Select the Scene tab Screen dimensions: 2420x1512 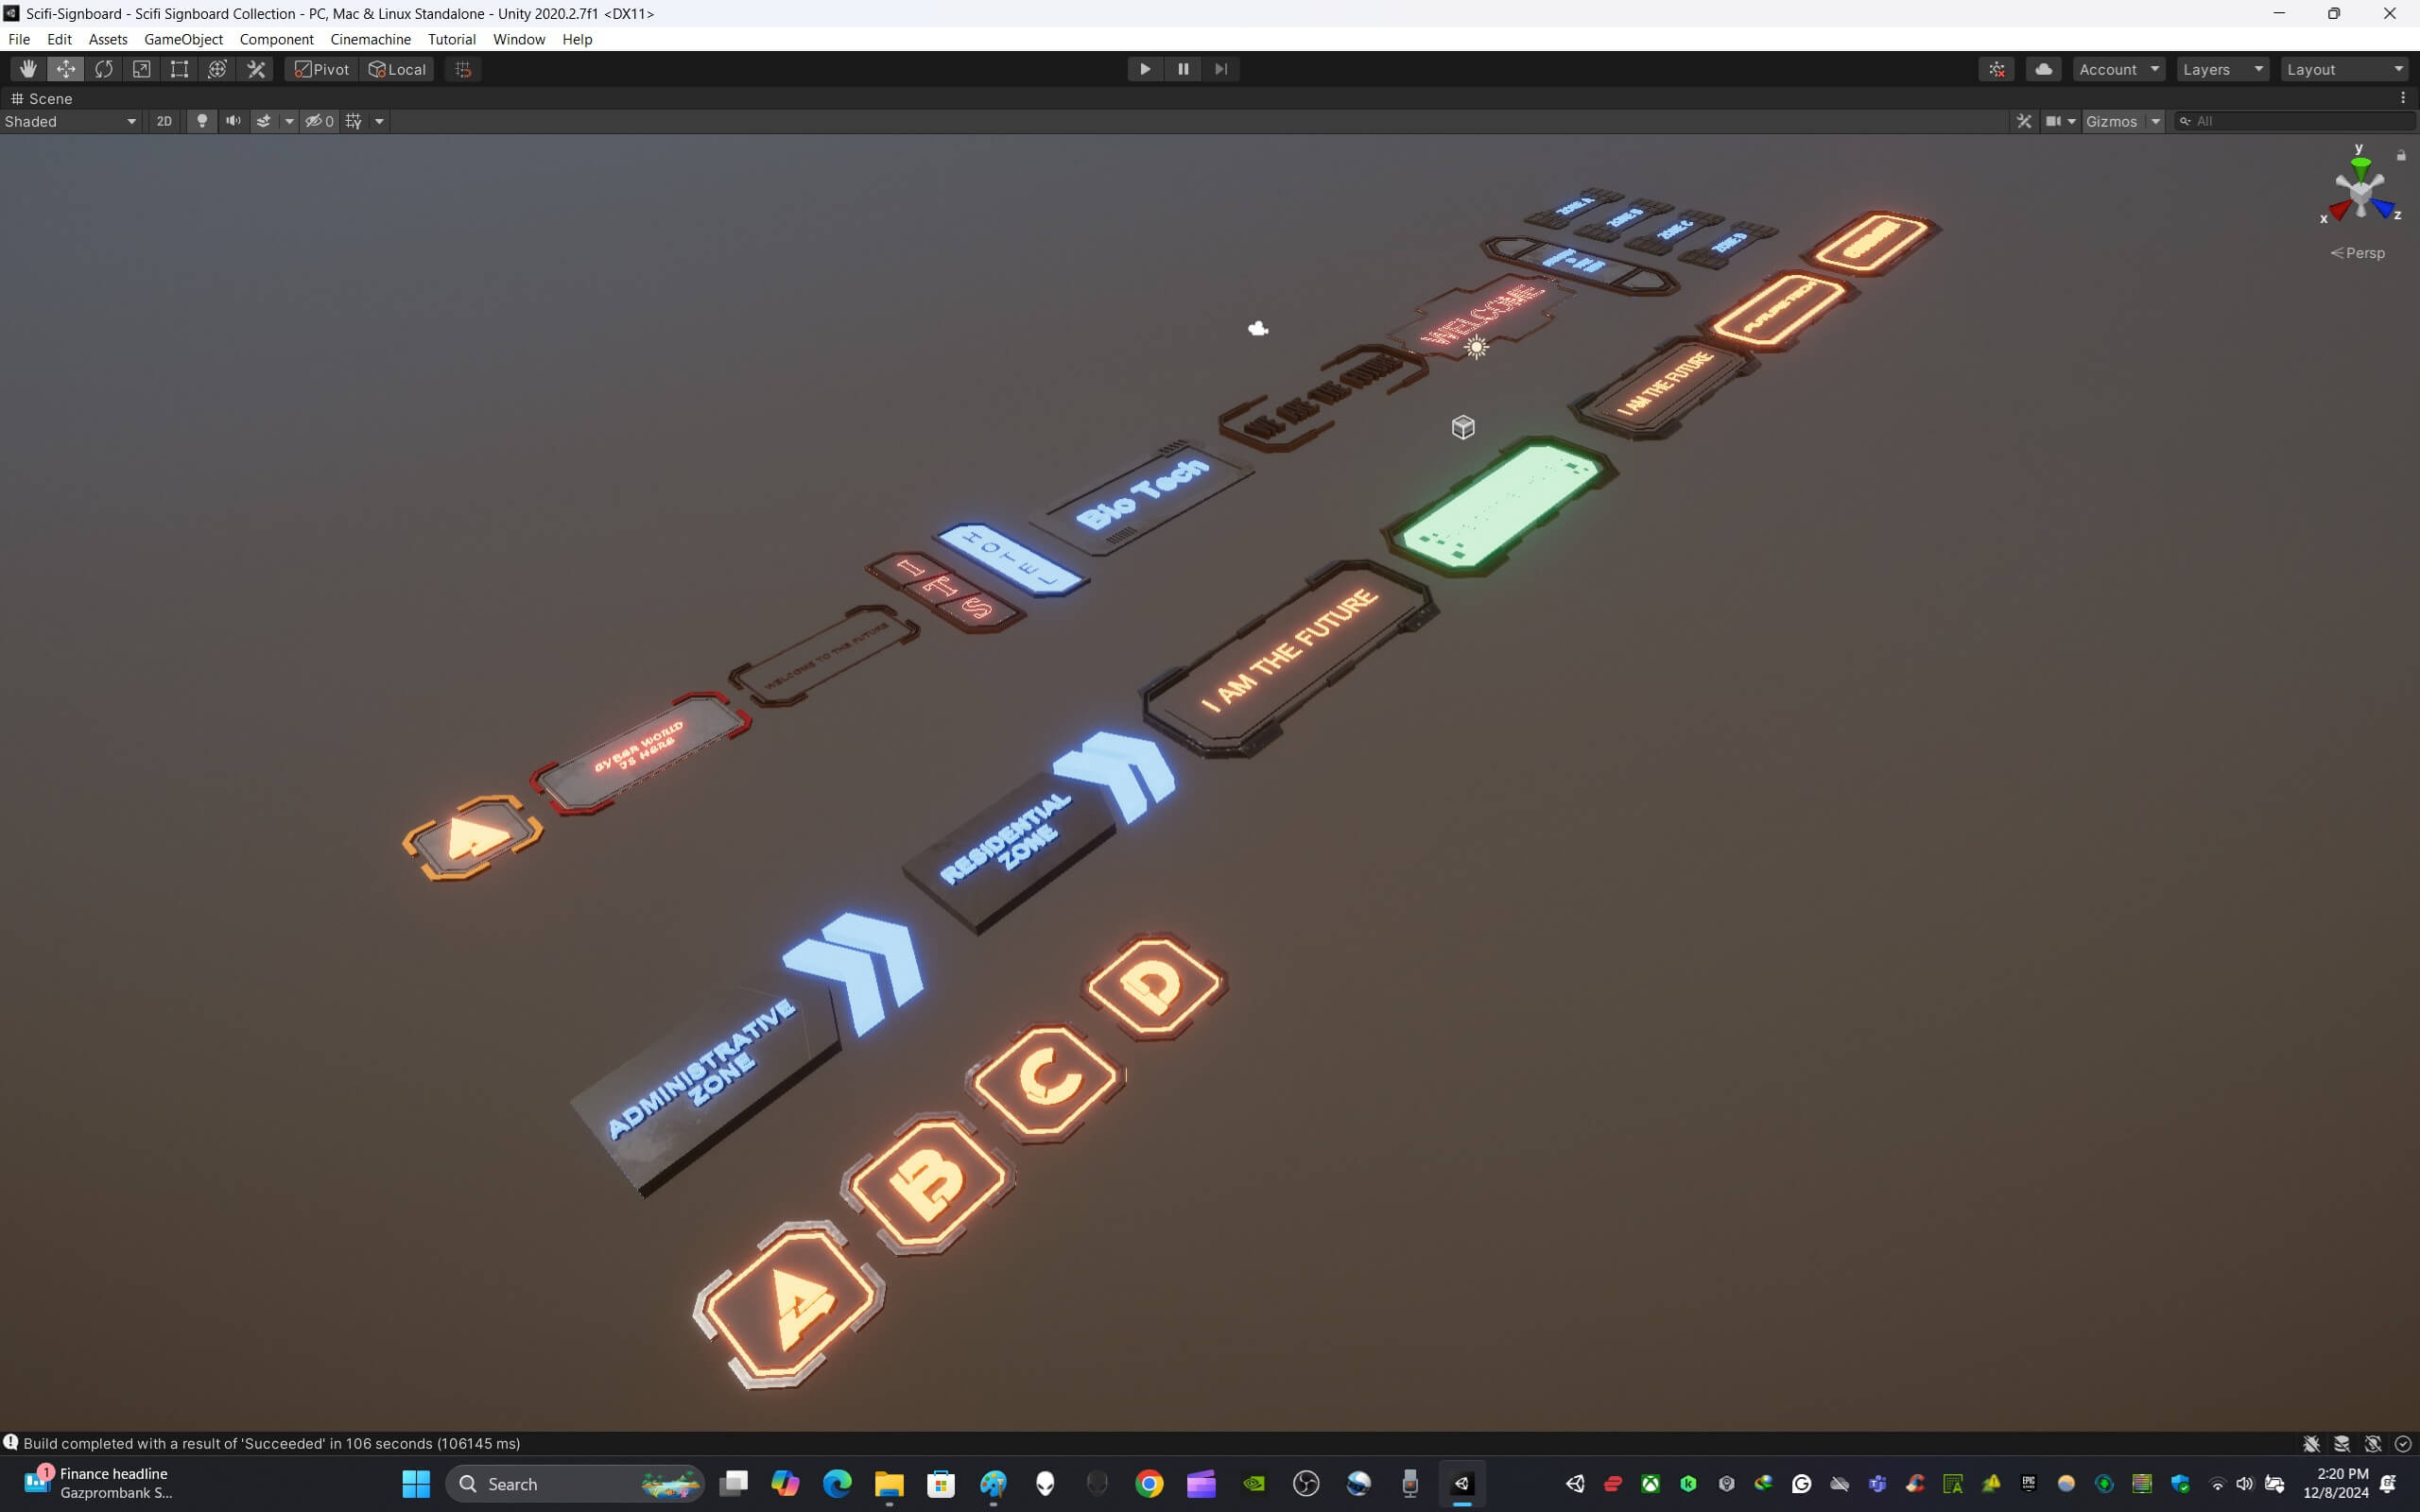(x=42, y=98)
